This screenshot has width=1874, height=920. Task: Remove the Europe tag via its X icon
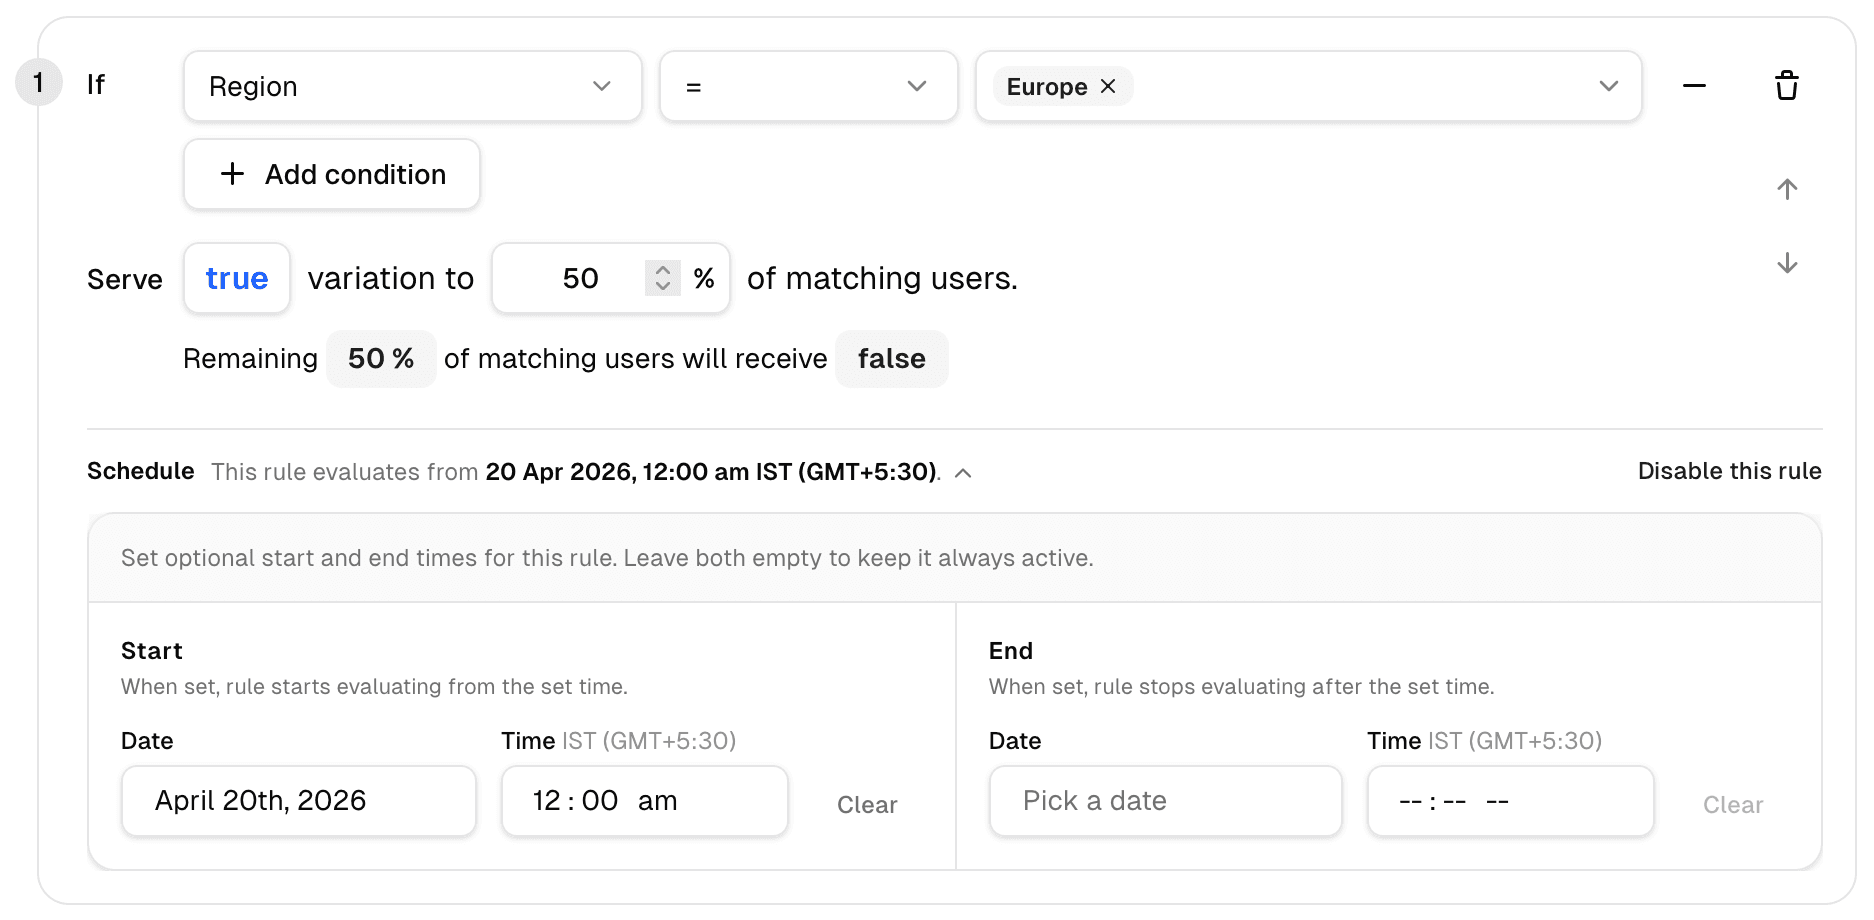click(x=1106, y=86)
